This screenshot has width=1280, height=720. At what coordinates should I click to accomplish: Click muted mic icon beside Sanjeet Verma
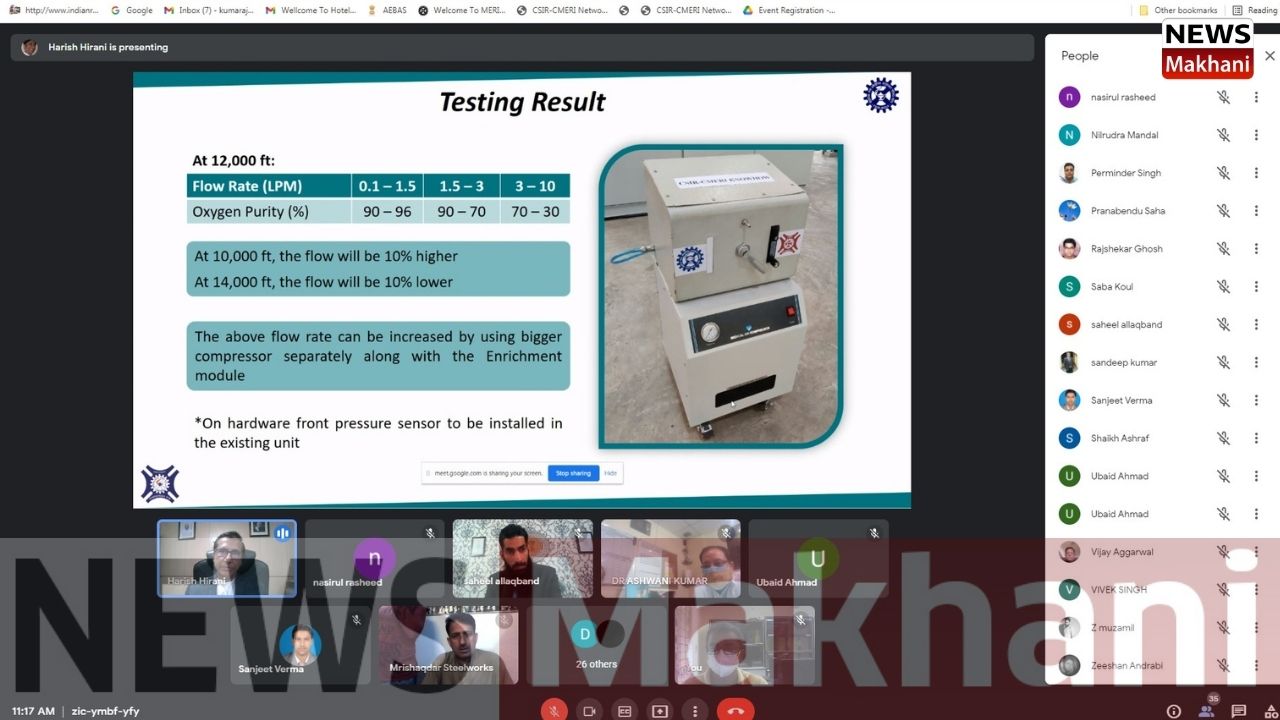[1223, 400]
